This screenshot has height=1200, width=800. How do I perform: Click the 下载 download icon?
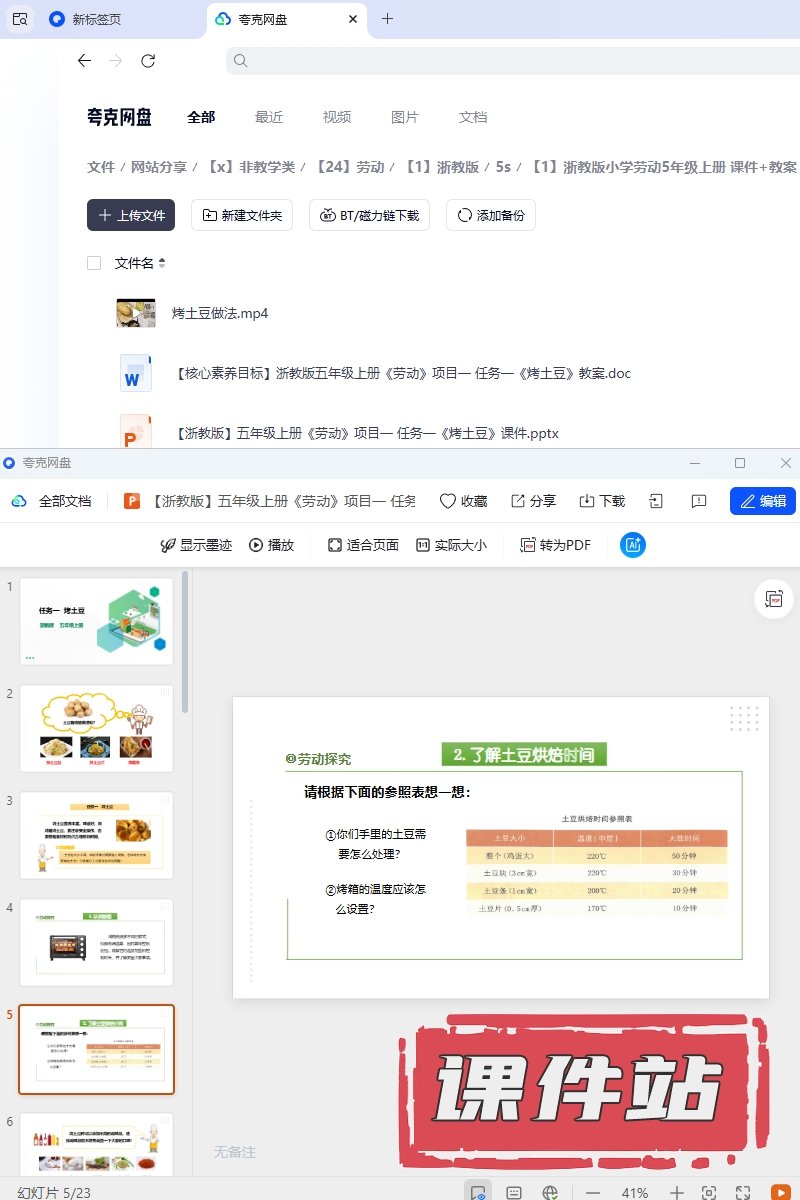[587, 501]
